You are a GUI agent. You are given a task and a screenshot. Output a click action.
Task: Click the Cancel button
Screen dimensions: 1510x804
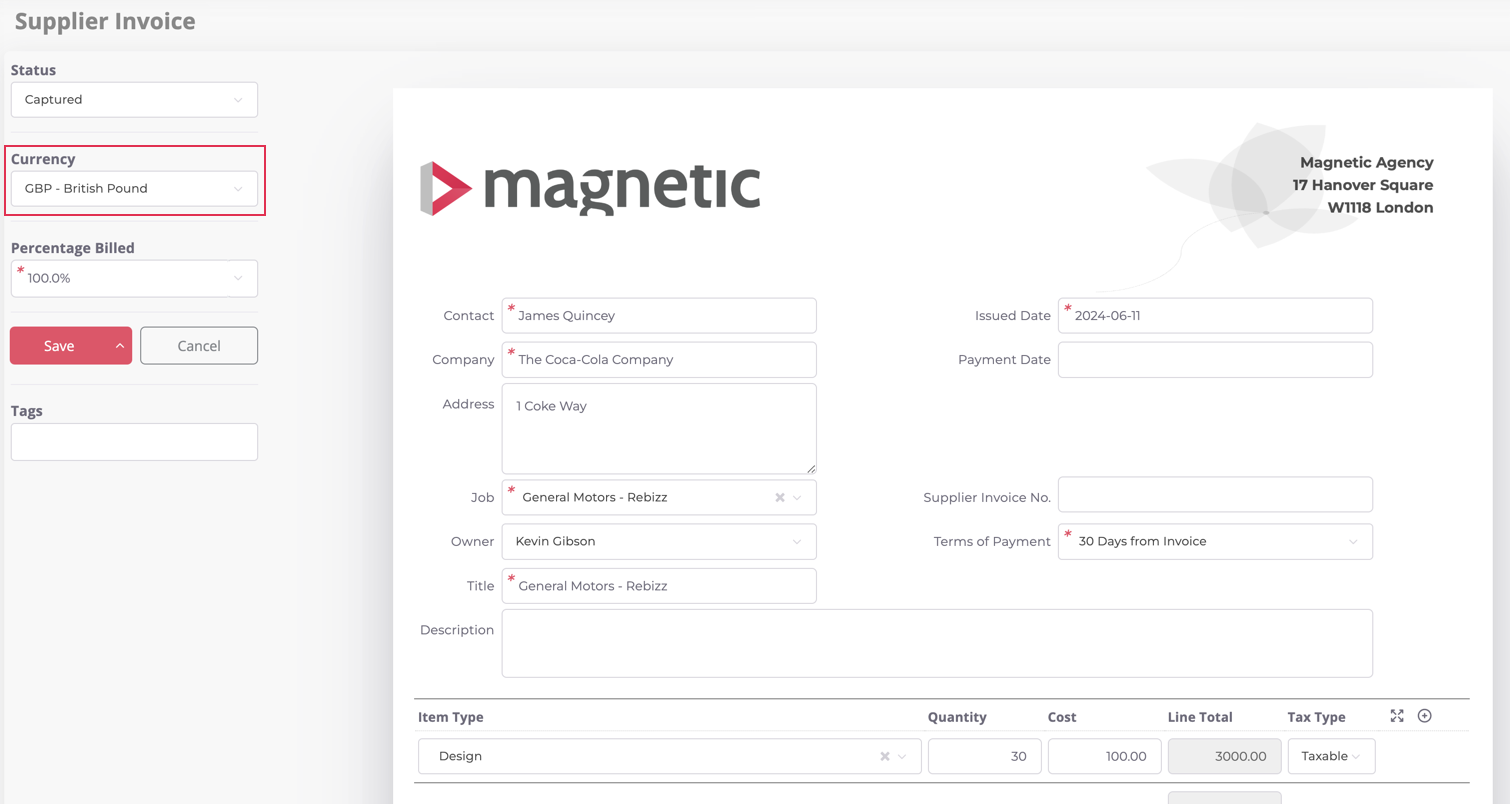click(x=199, y=346)
